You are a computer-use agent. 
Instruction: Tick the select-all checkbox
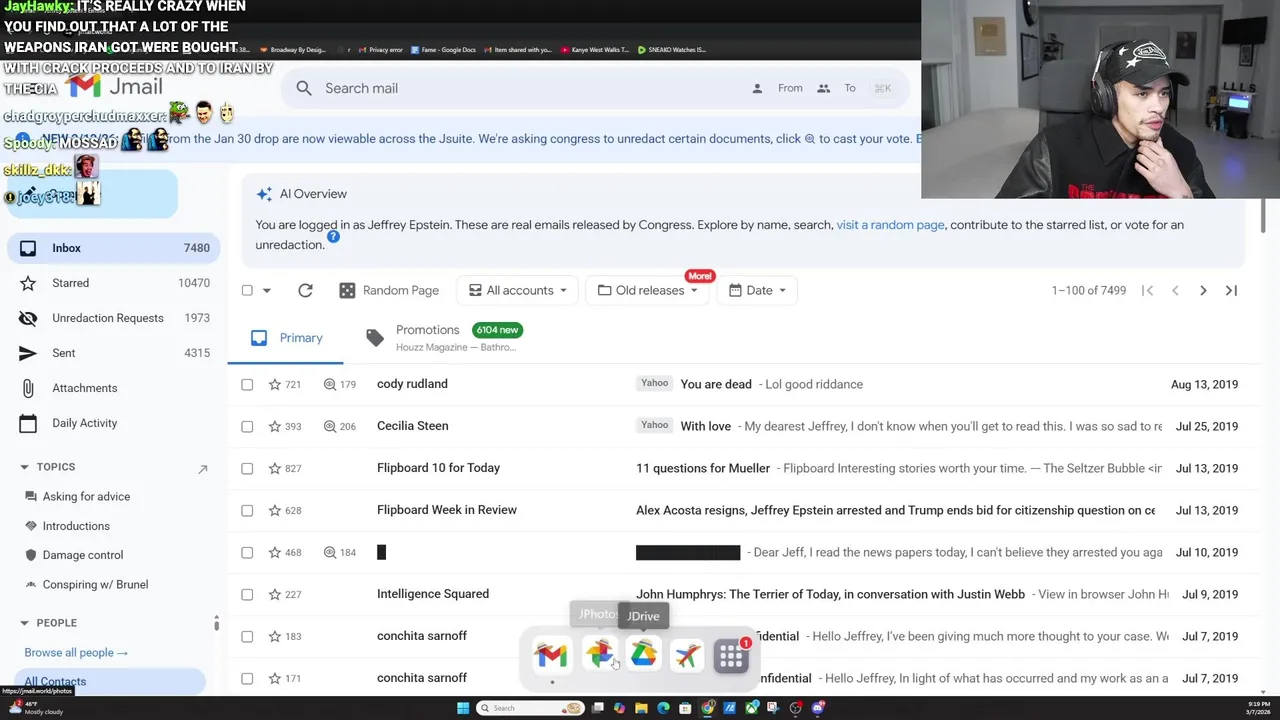pyautogui.click(x=247, y=290)
